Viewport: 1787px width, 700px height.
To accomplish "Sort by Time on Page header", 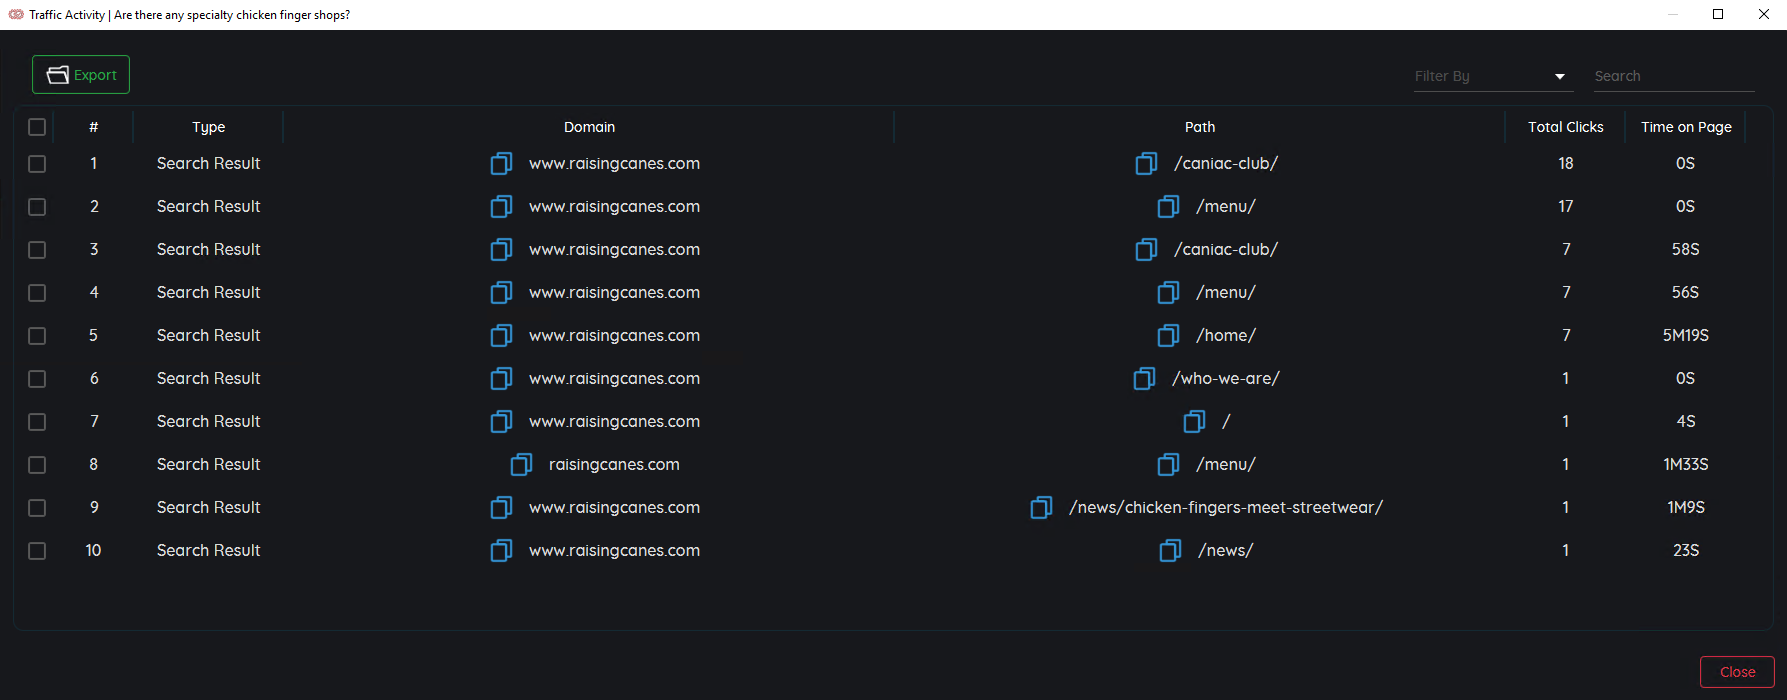I will pos(1686,127).
